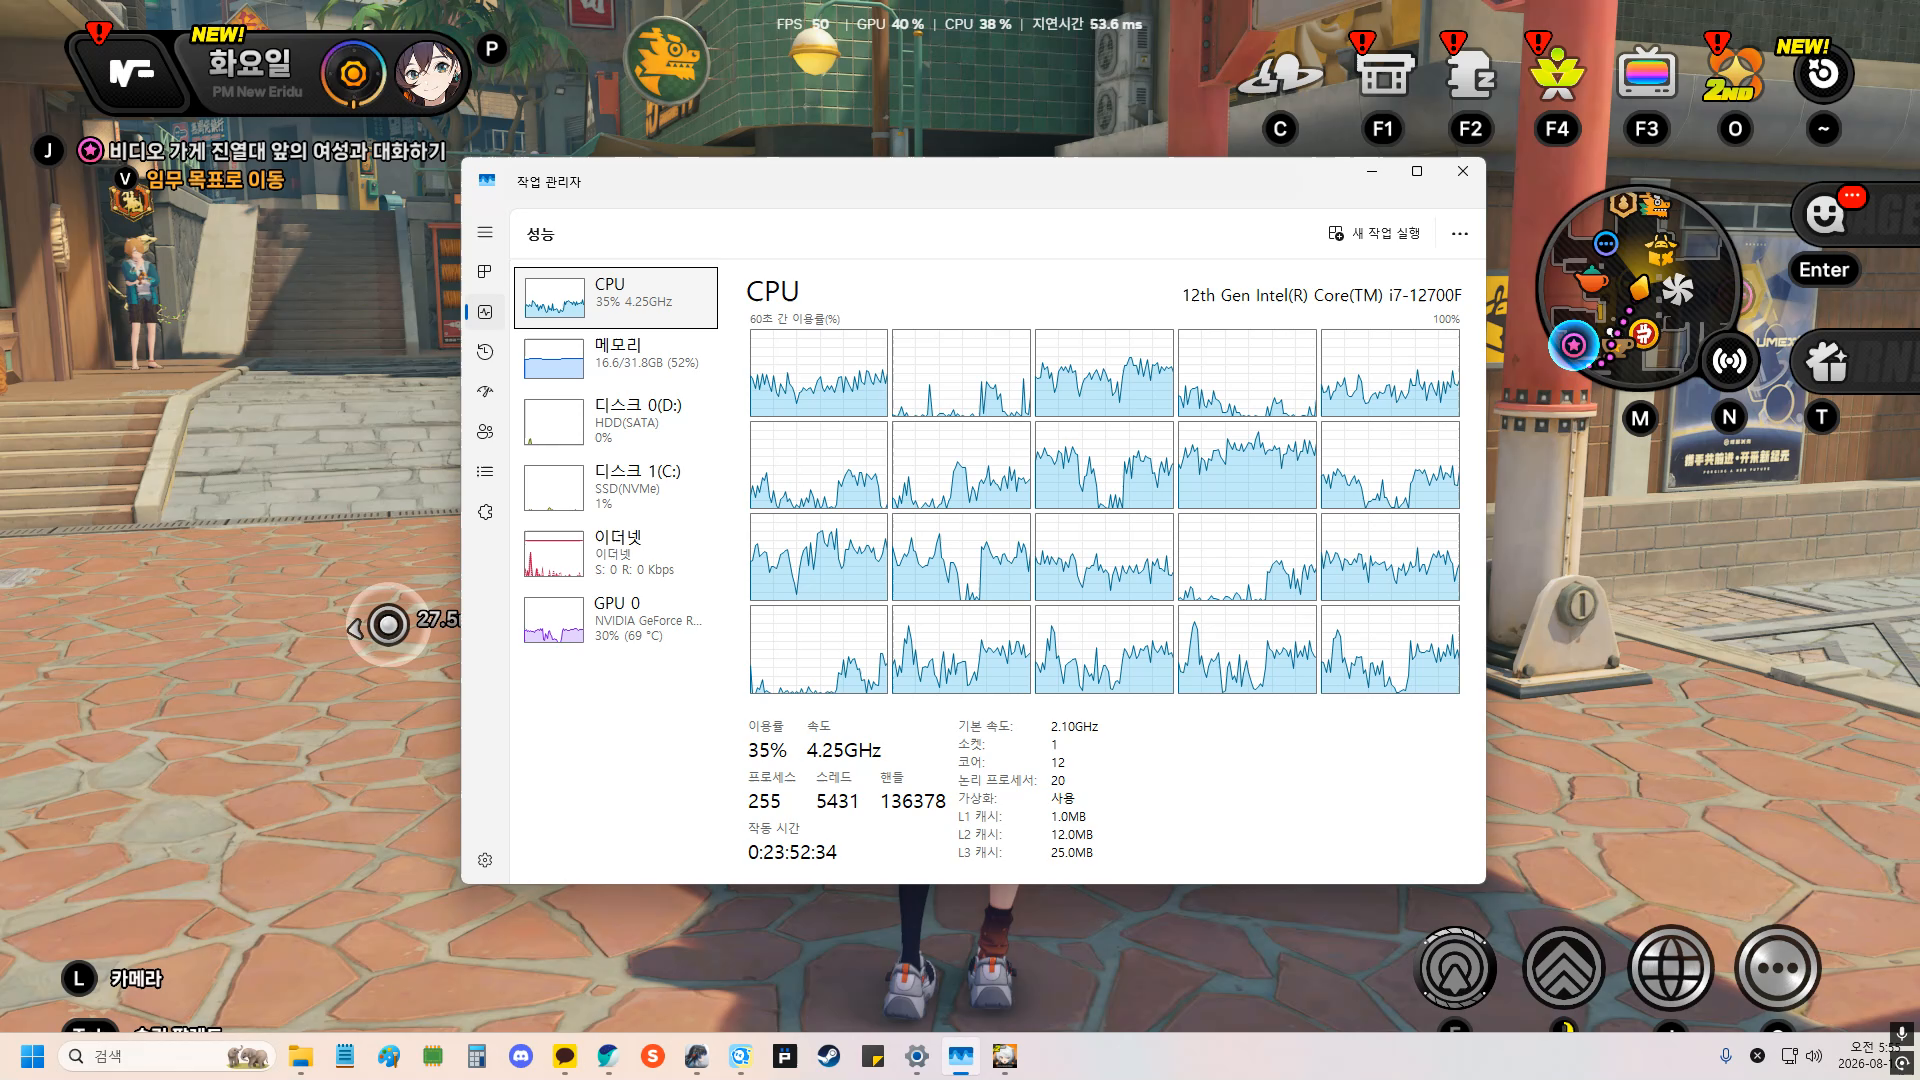Open the Calculator from the taskbar
This screenshot has height=1080, width=1920.
click(477, 1056)
